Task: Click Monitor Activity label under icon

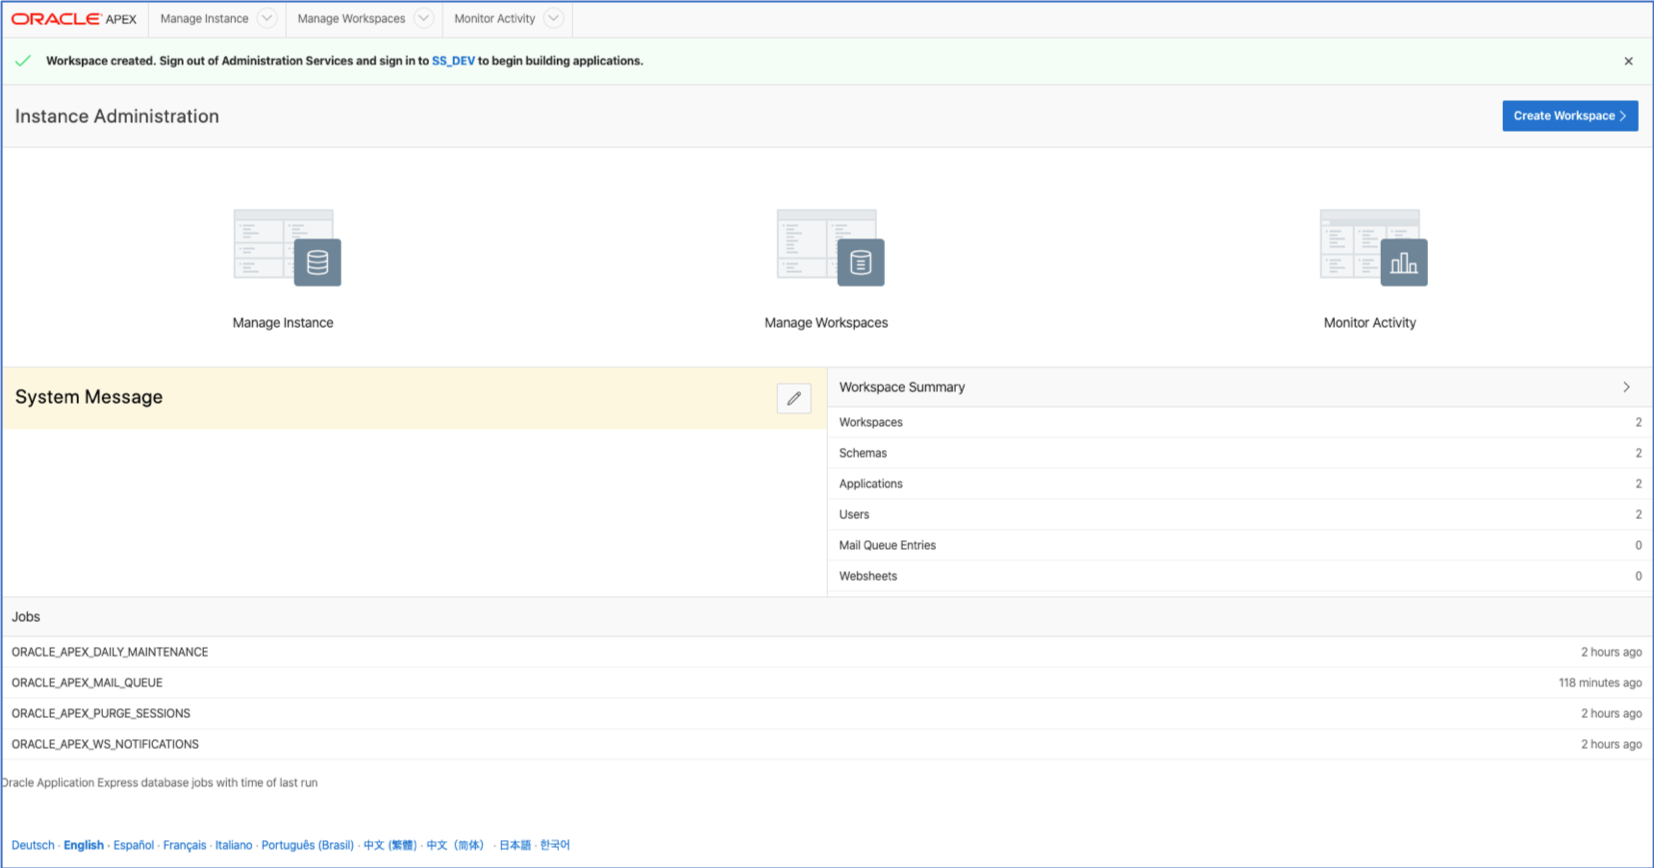Action: point(1370,323)
